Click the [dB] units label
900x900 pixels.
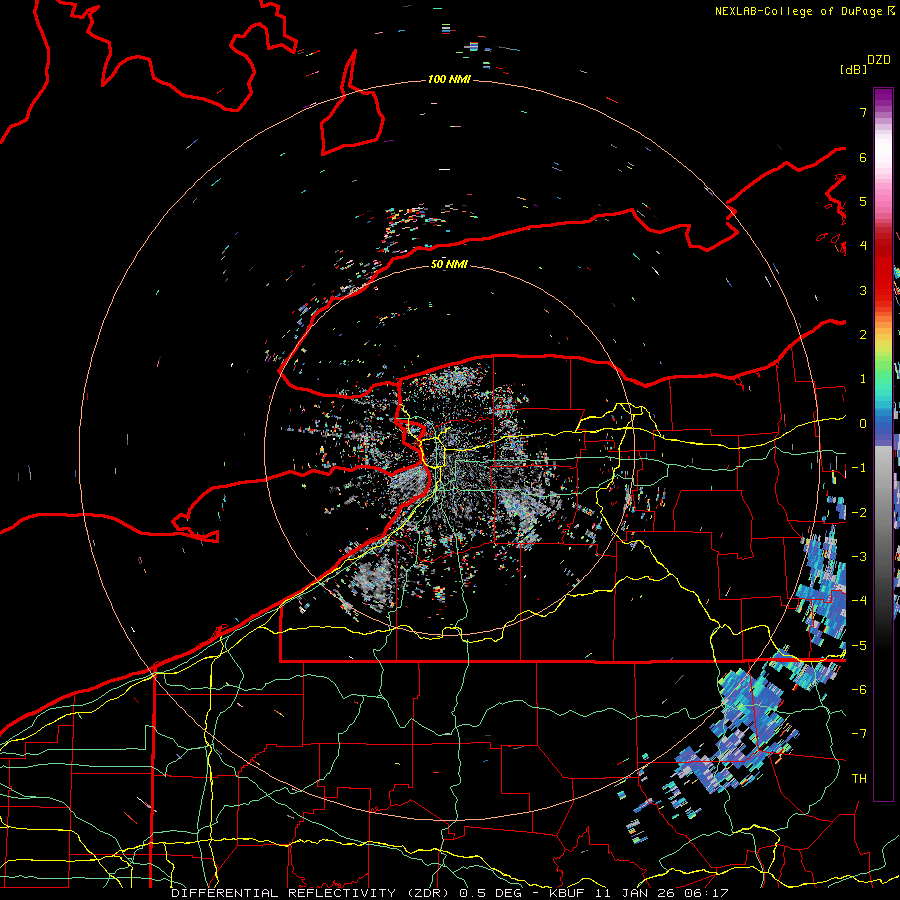tap(853, 69)
